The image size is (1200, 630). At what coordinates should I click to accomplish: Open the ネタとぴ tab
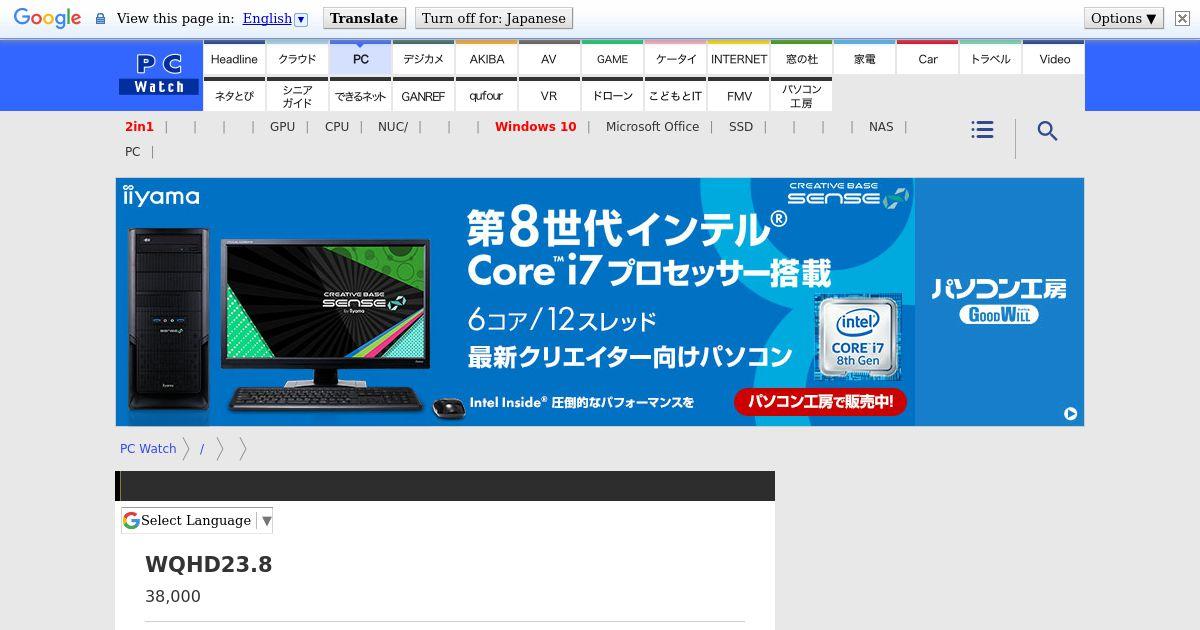click(x=234, y=96)
